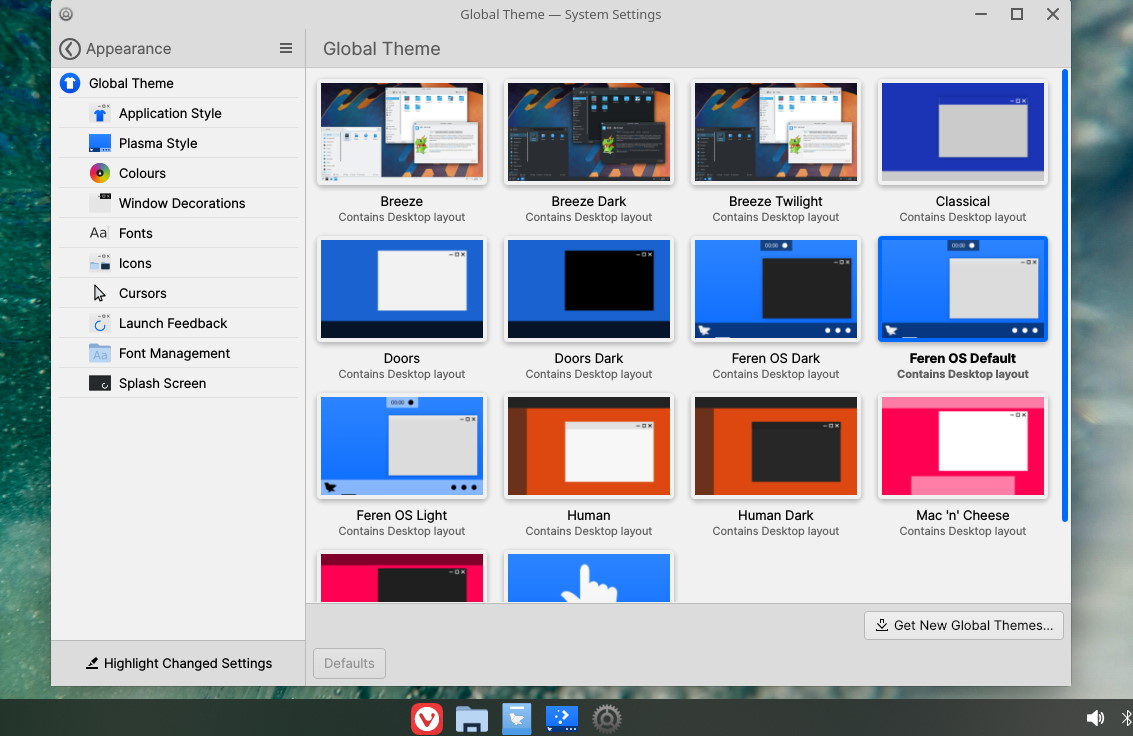Image resolution: width=1133 pixels, height=736 pixels.
Task: Open the file manager from taskbar
Action: coord(471,718)
